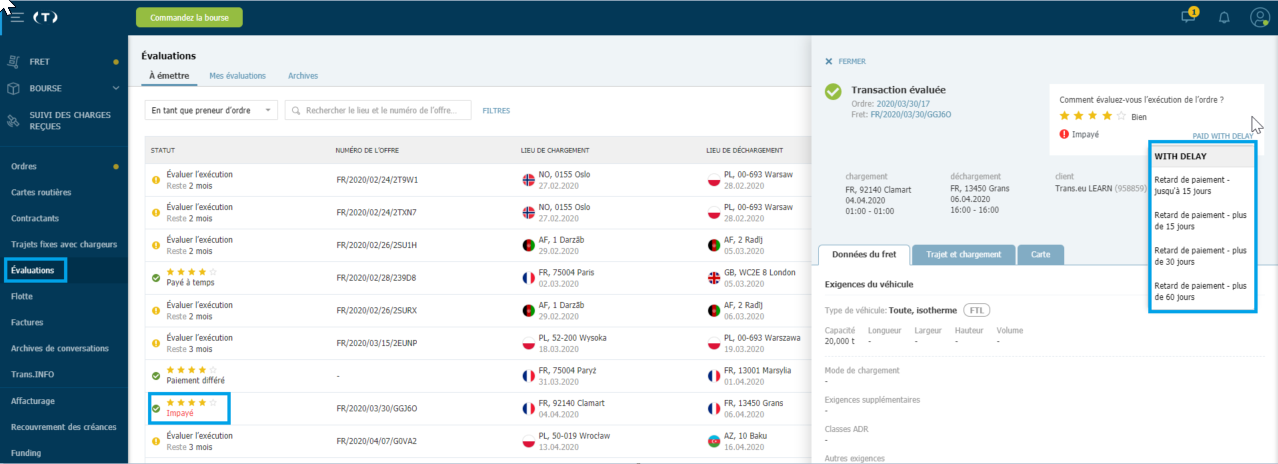The image size is (1278, 464).
Task: Click offer number FR/2020/04/07/G0VA2
Action: [x=376, y=441]
